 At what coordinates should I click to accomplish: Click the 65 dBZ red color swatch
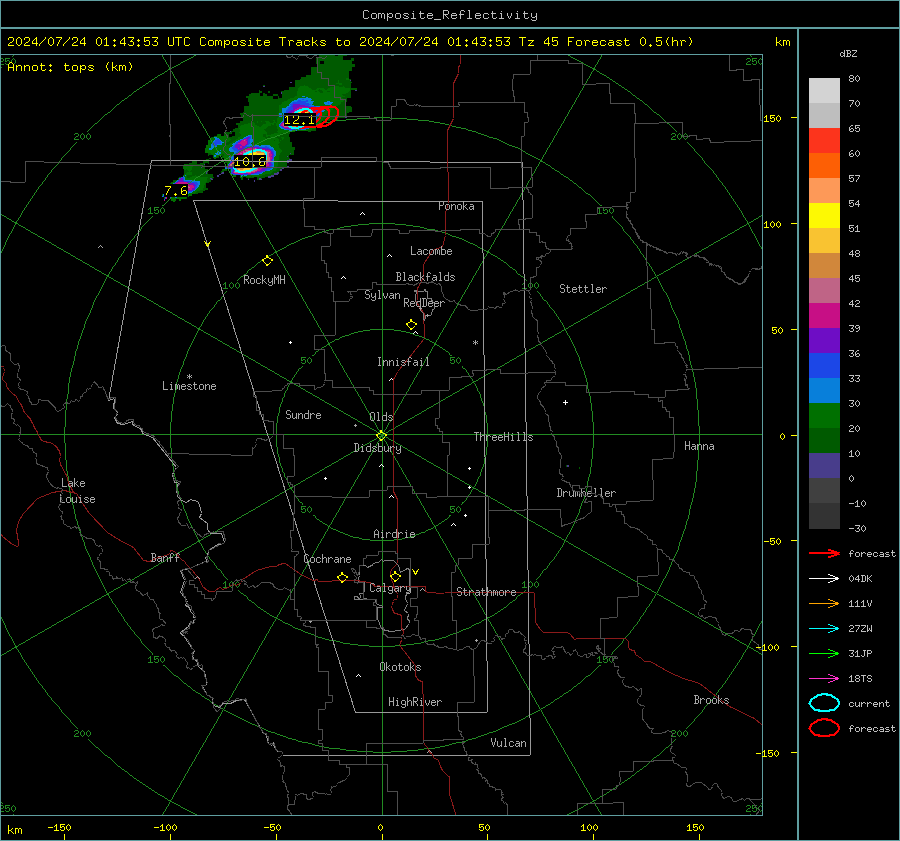(x=824, y=140)
